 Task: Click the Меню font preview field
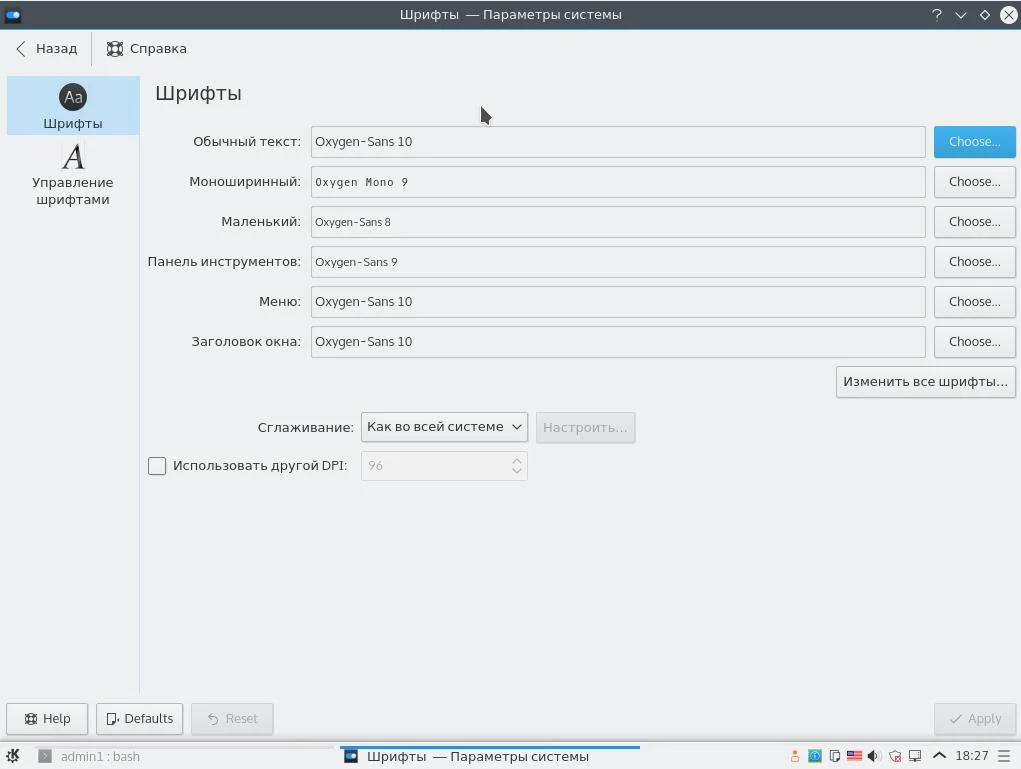tap(618, 302)
